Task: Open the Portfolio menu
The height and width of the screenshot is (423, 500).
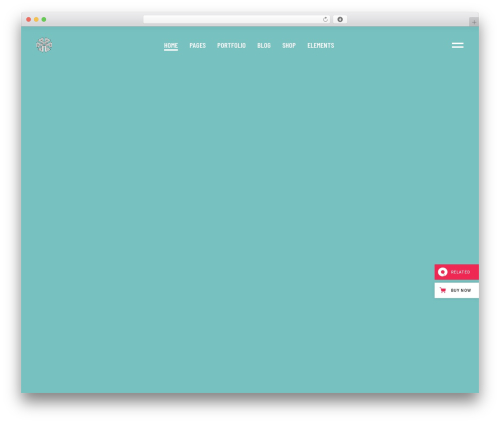Action: click(x=231, y=45)
